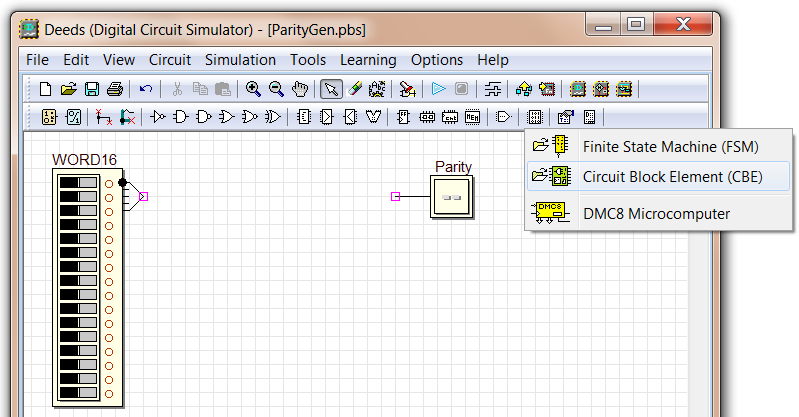Insert a counter Cnt component

pyautogui.click(x=449, y=117)
